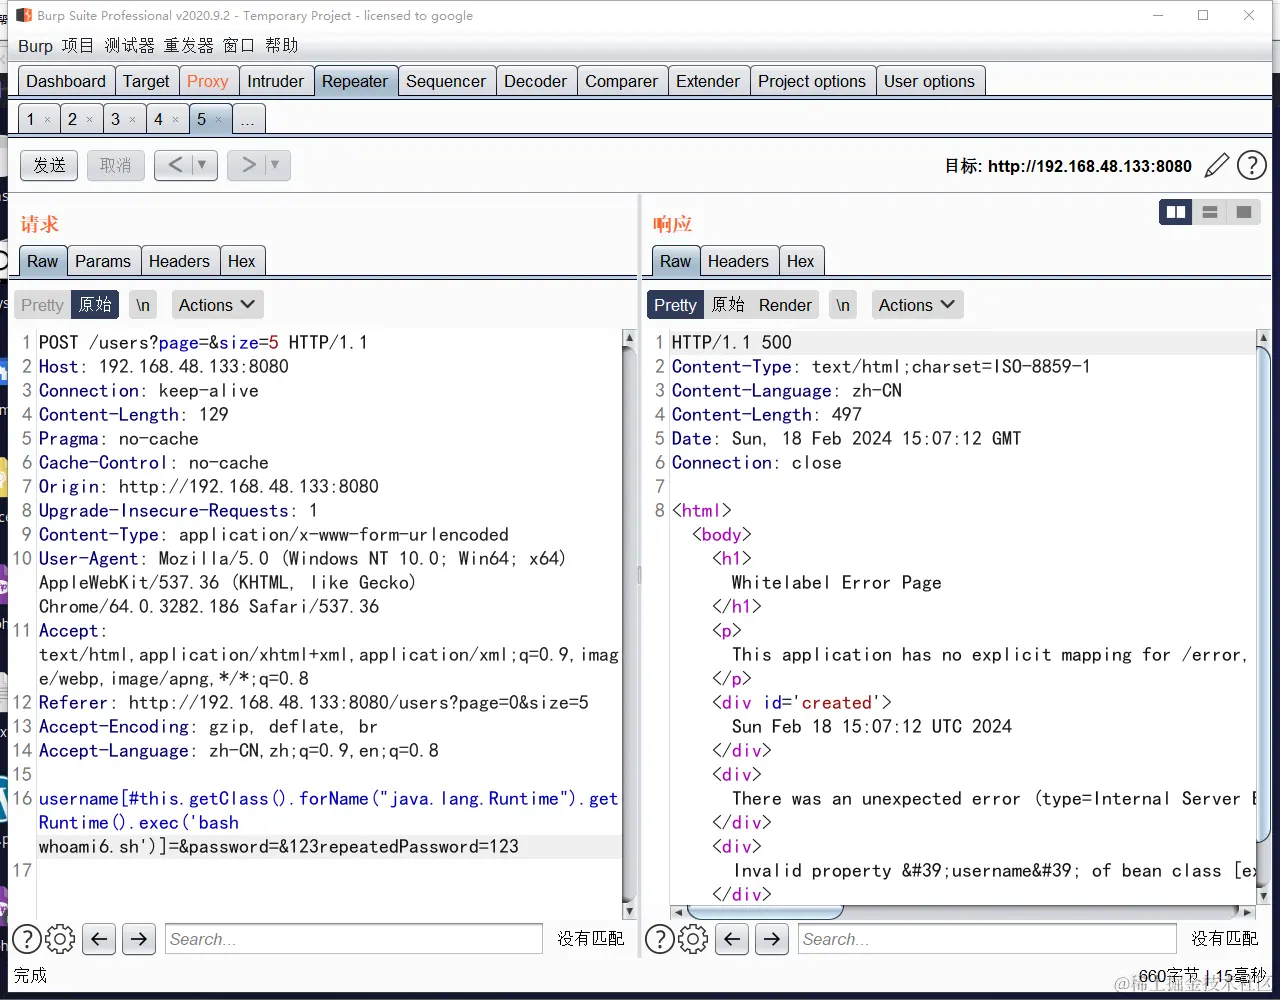Edit target with the pencil icon
The width and height of the screenshot is (1280, 1000).
pos(1216,165)
